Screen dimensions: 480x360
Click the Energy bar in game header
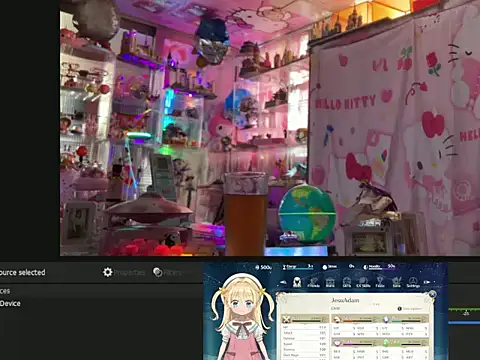click(297, 267)
